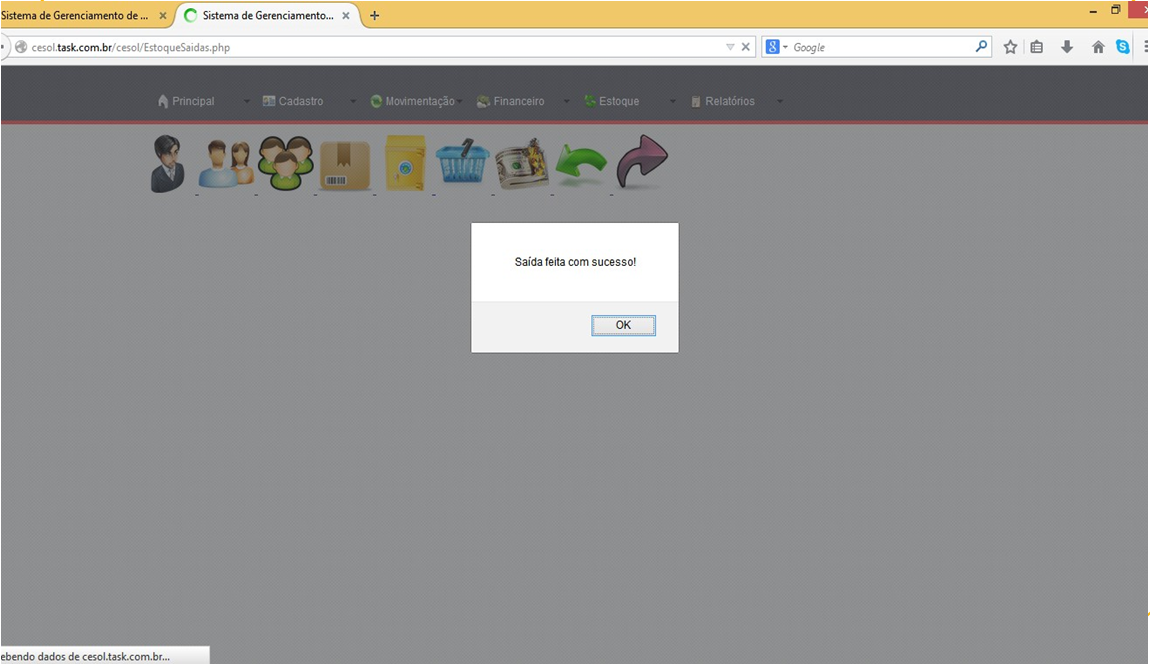1150x664 pixels.
Task: Click the cardboard box with barcode icon
Action: point(344,165)
